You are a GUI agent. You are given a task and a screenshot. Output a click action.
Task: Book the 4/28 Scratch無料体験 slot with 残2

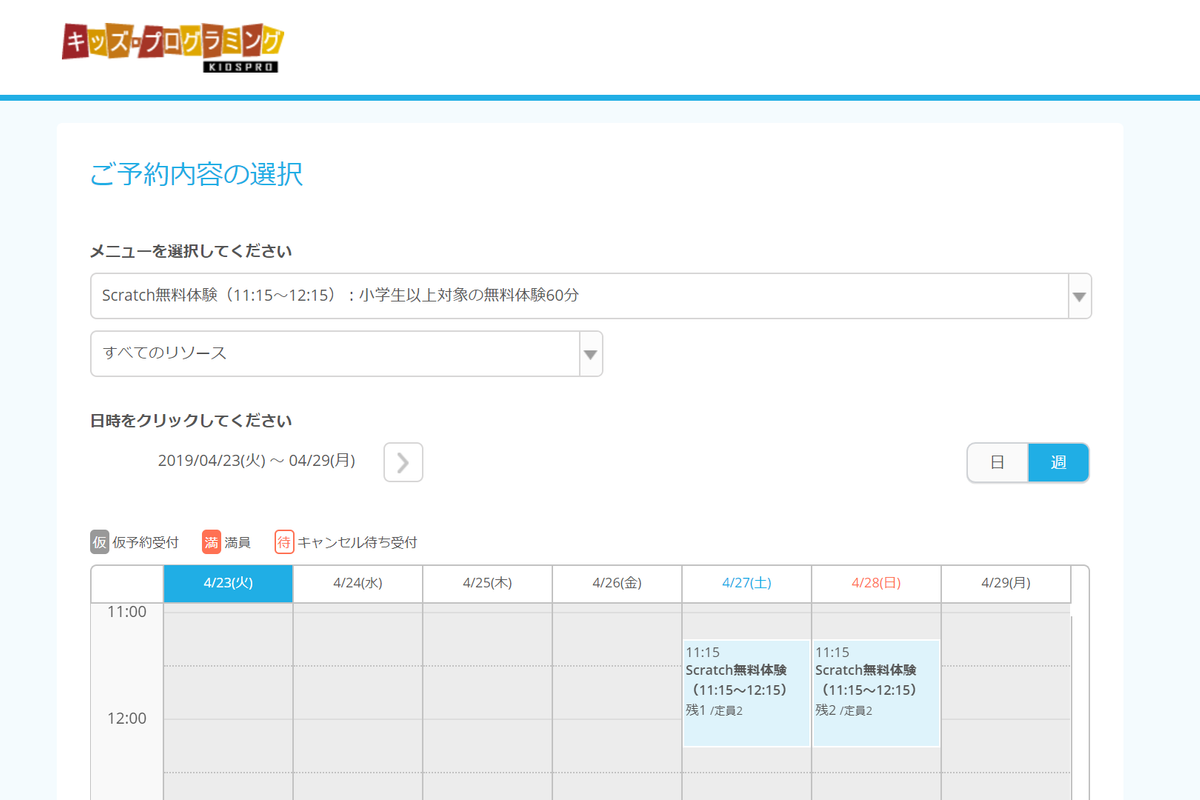click(x=876, y=693)
